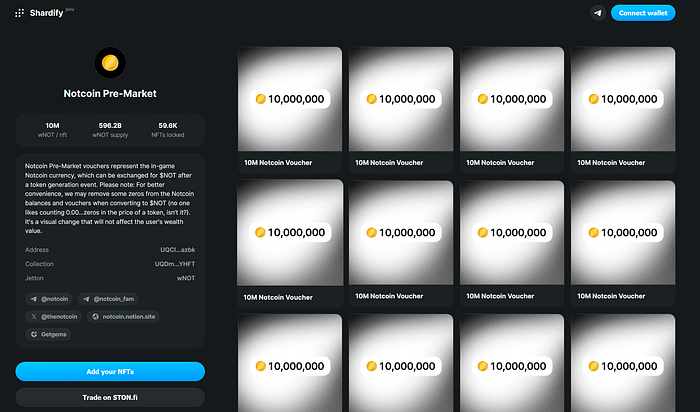This screenshot has height=412, width=700.
Task: Connect wallet using the header button
Action: click(x=643, y=13)
